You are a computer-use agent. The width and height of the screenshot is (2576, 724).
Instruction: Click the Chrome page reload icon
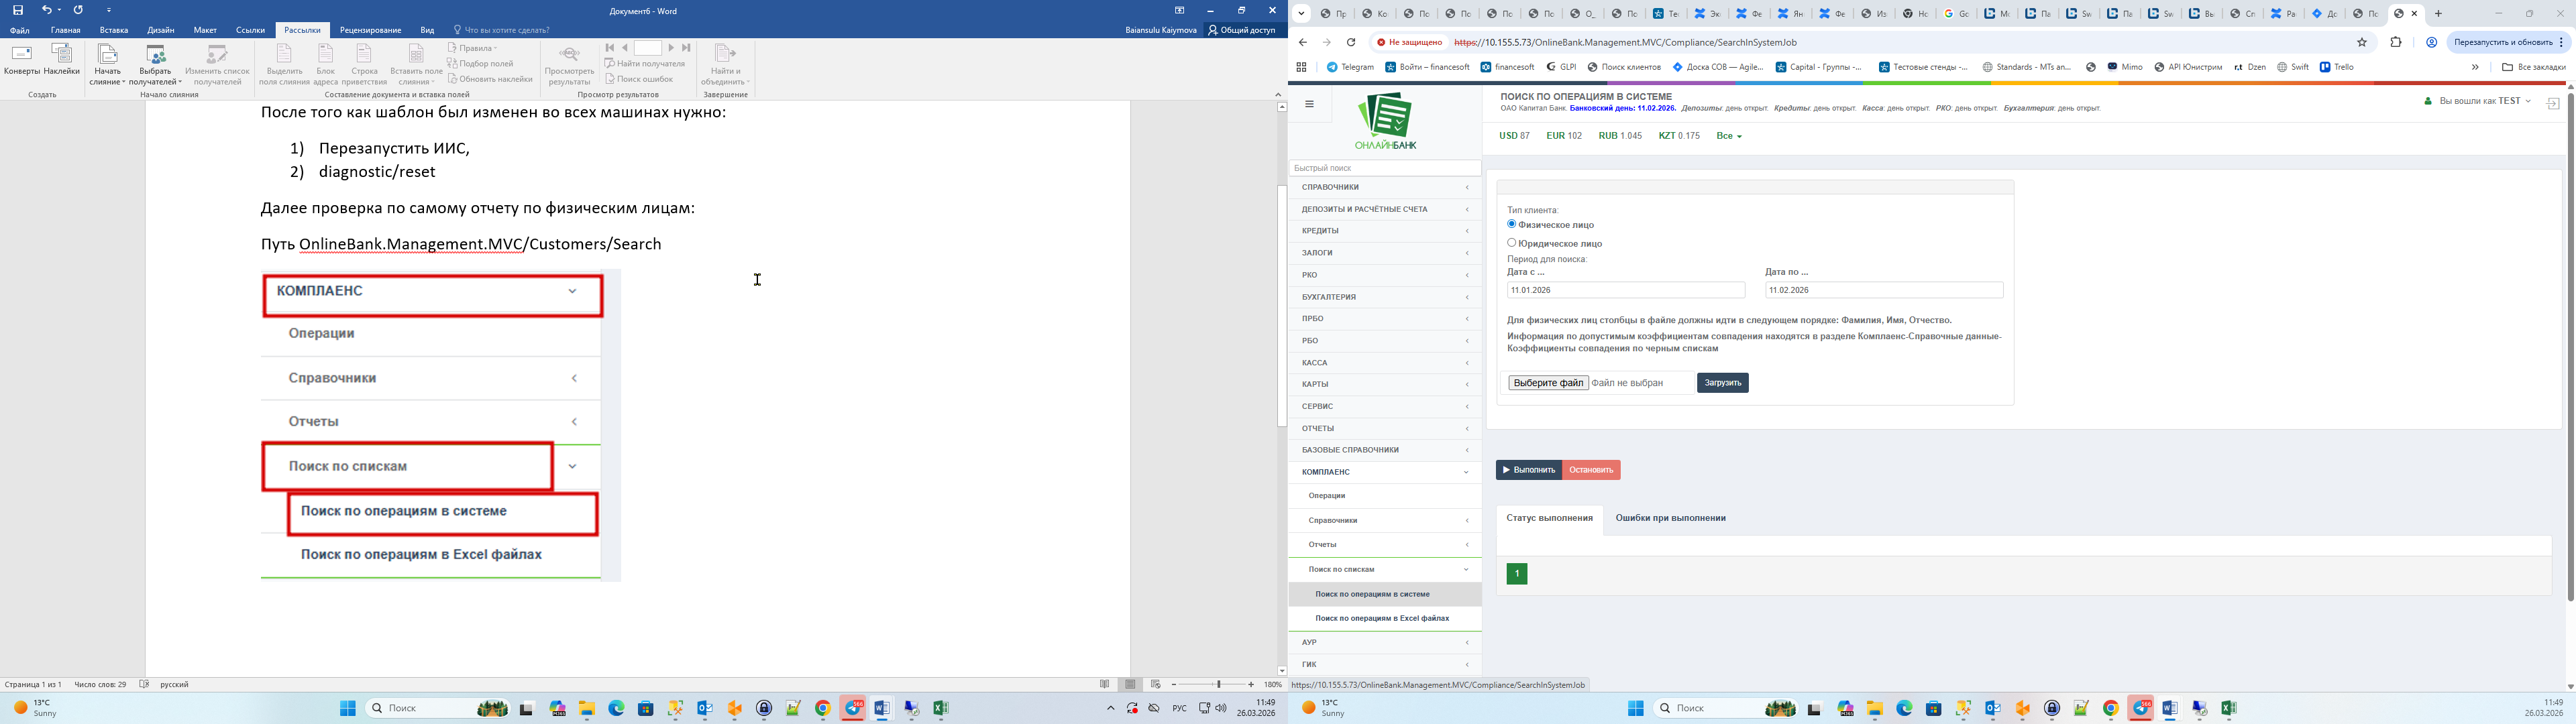pos(1351,42)
